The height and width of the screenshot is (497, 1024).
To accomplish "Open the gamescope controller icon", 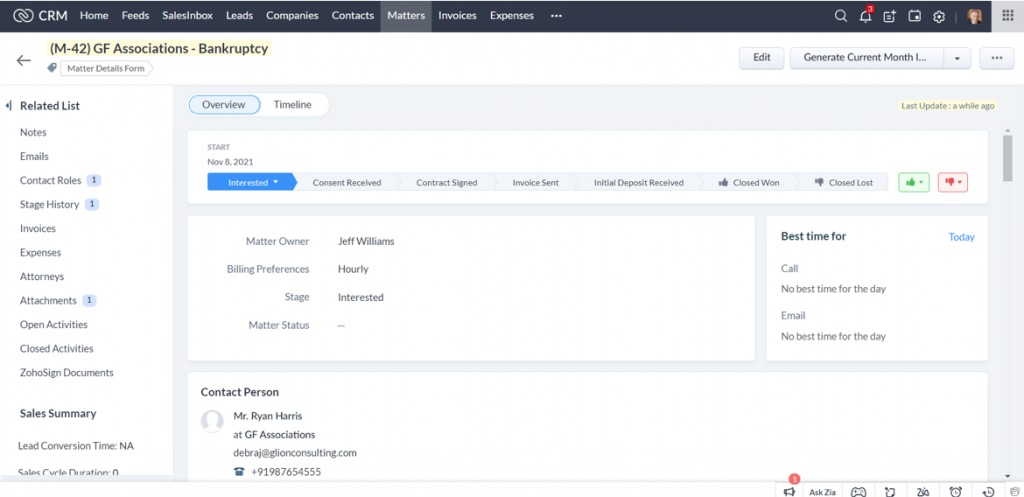I will pyautogui.click(x=858, y=492).
